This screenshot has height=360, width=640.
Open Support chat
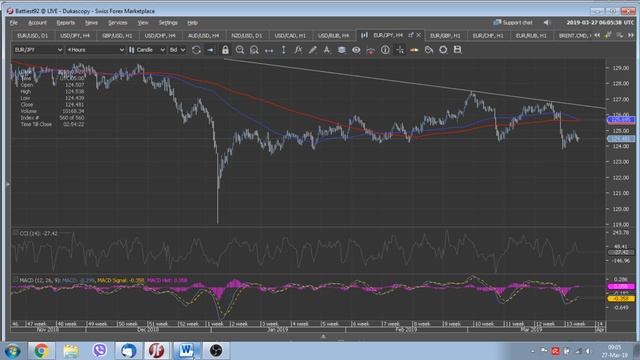pos(513,22)
